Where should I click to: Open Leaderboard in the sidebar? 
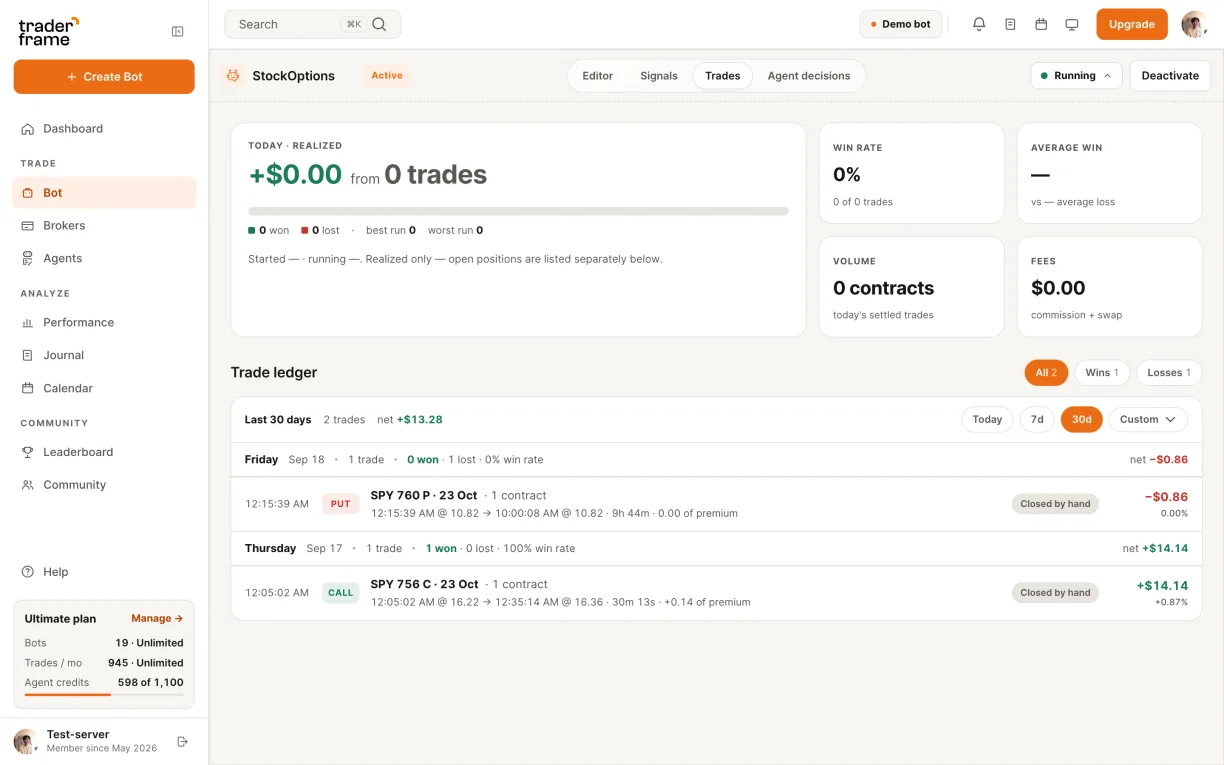coord(104,452)
